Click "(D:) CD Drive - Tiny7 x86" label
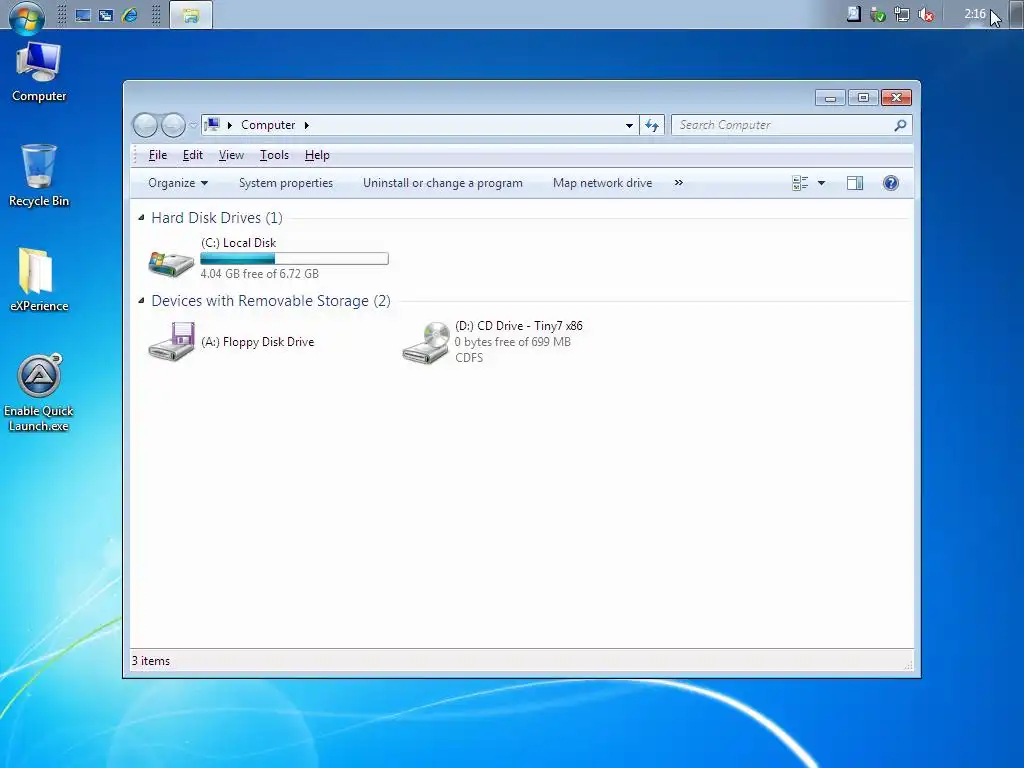 [519, 325]
